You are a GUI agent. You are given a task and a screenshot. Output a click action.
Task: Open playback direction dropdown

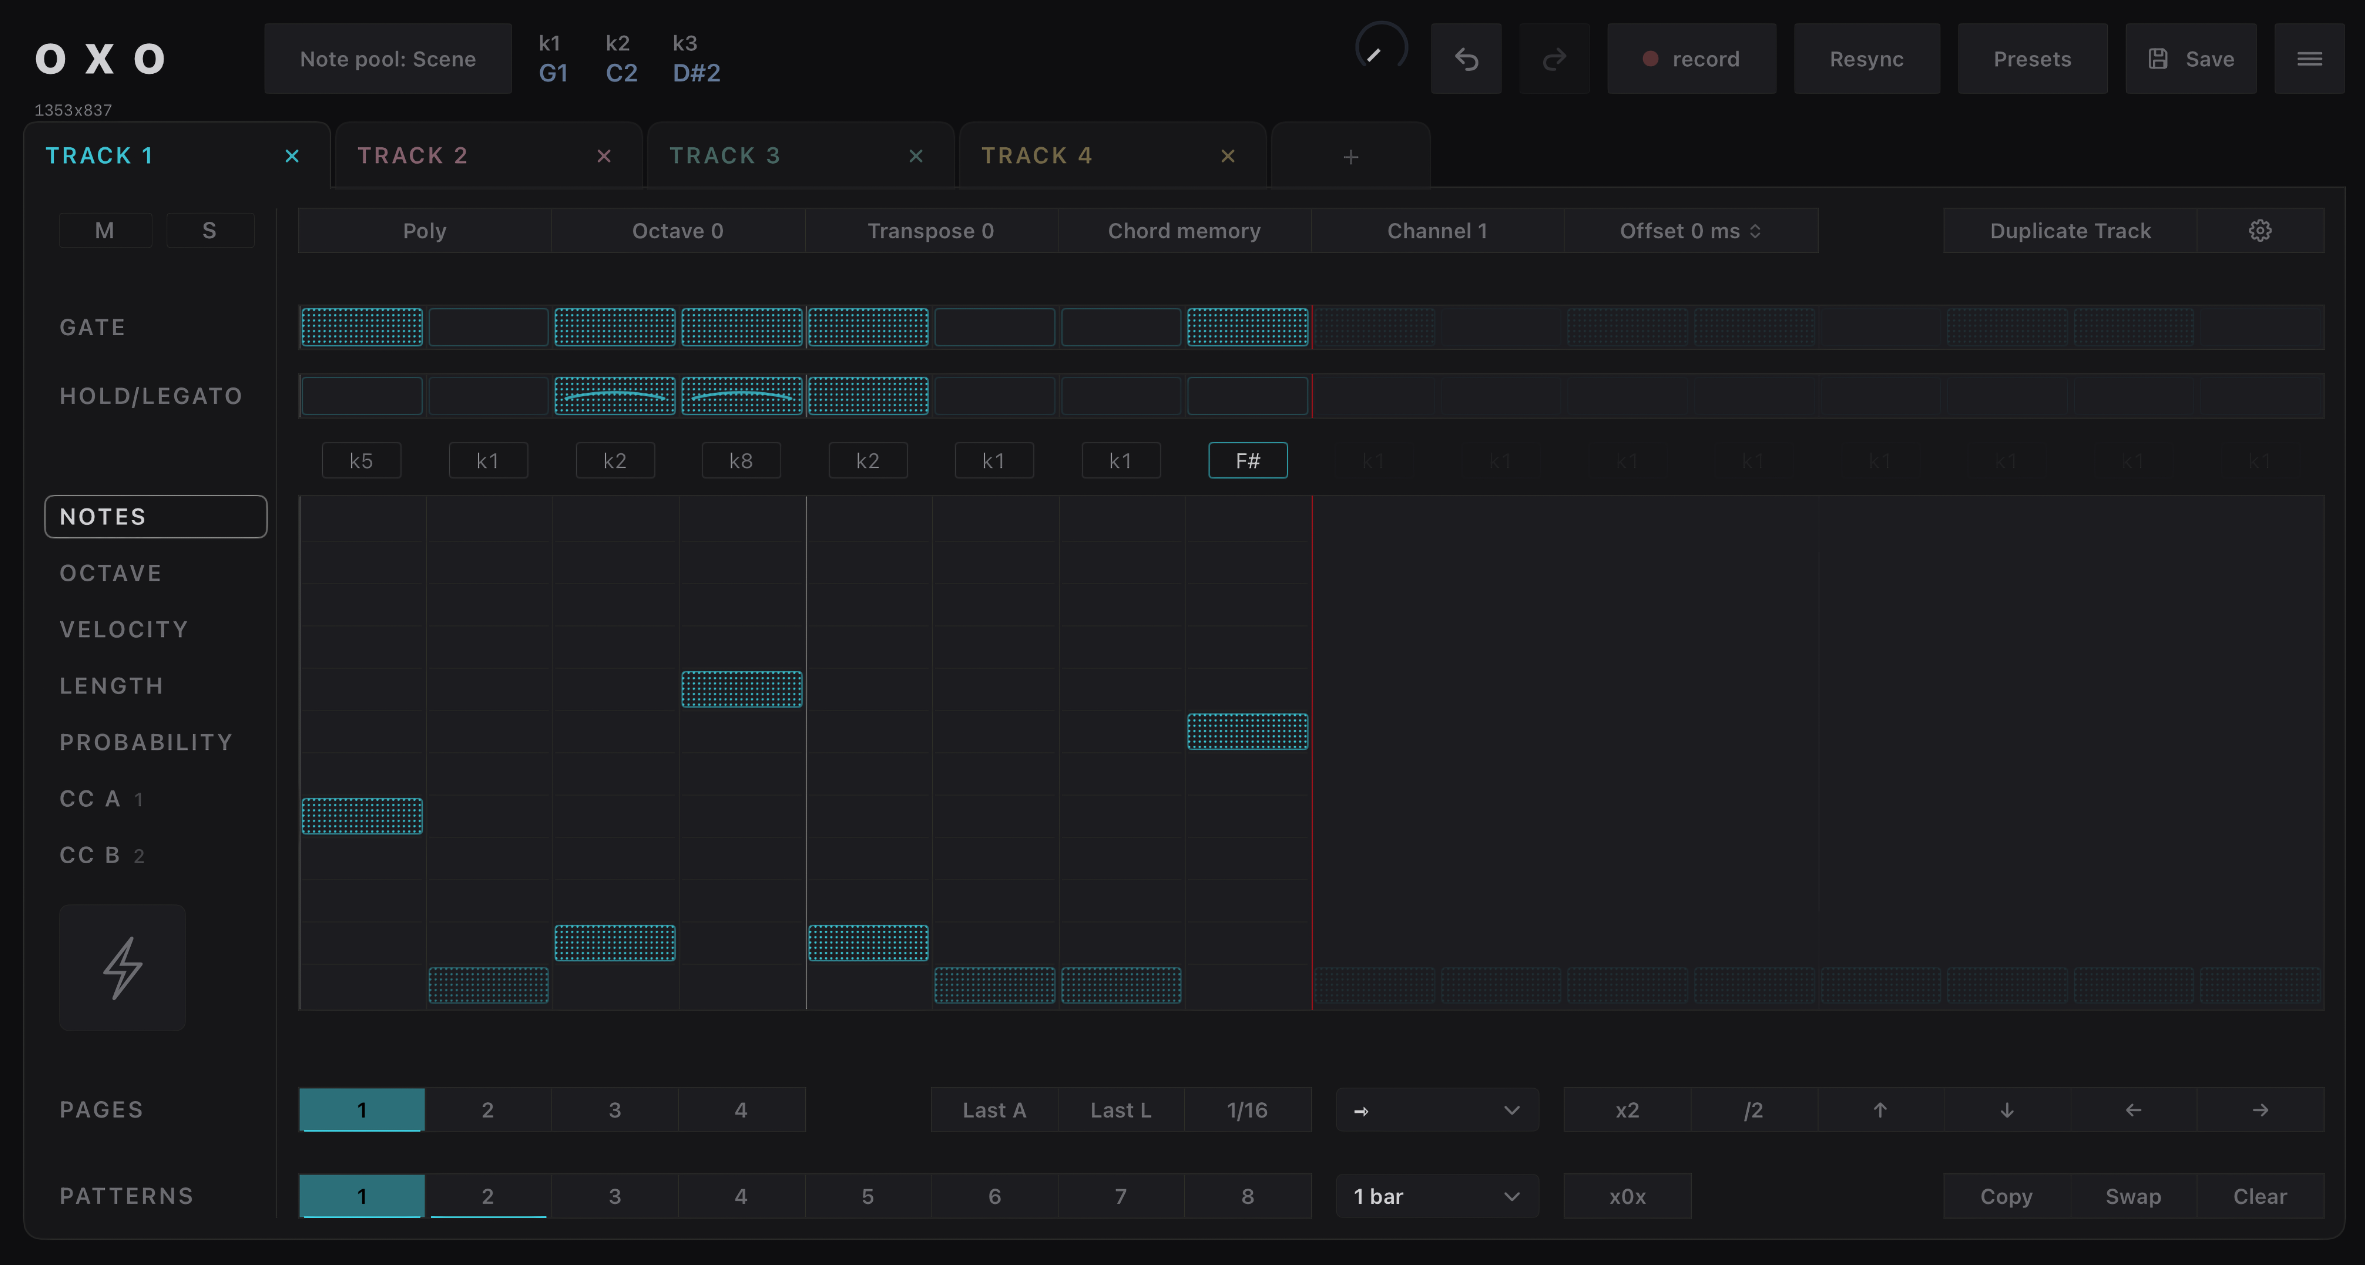click(1437, 1110)
